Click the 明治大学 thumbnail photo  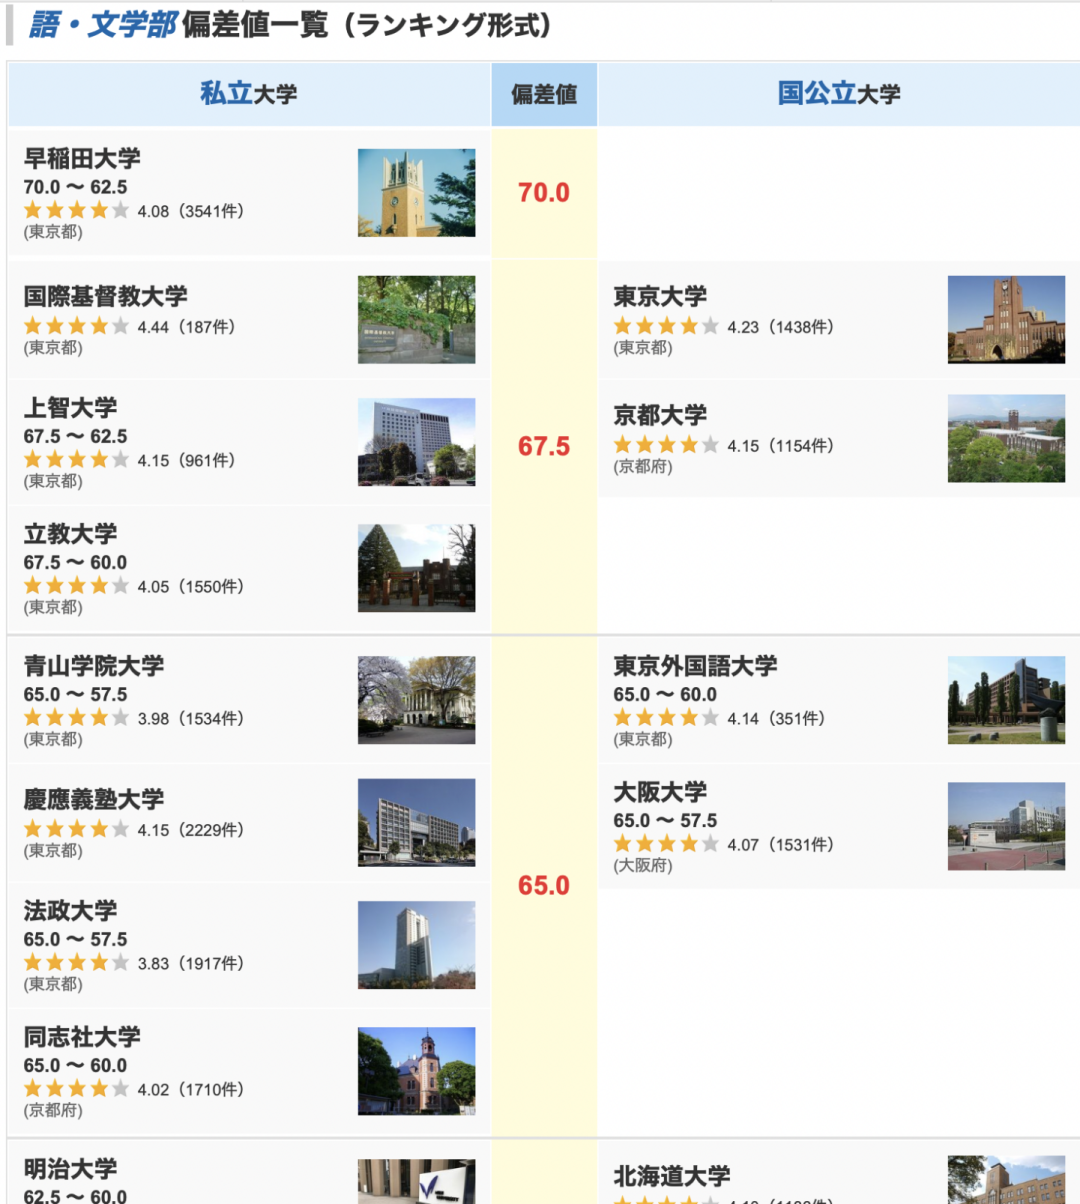416,1182
